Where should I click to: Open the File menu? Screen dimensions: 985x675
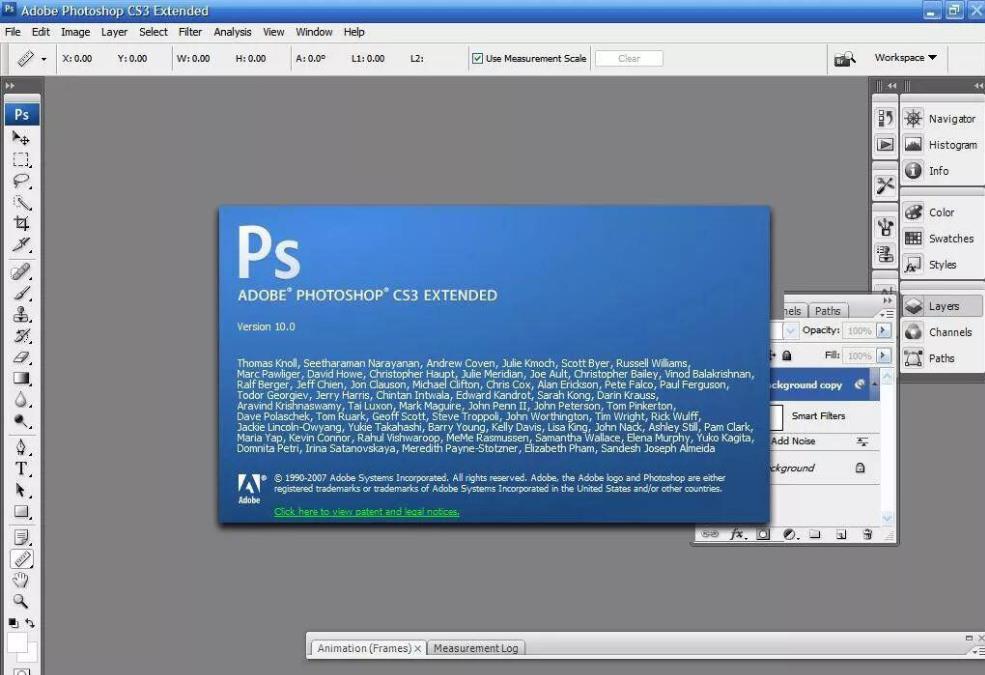click(13, 32)
